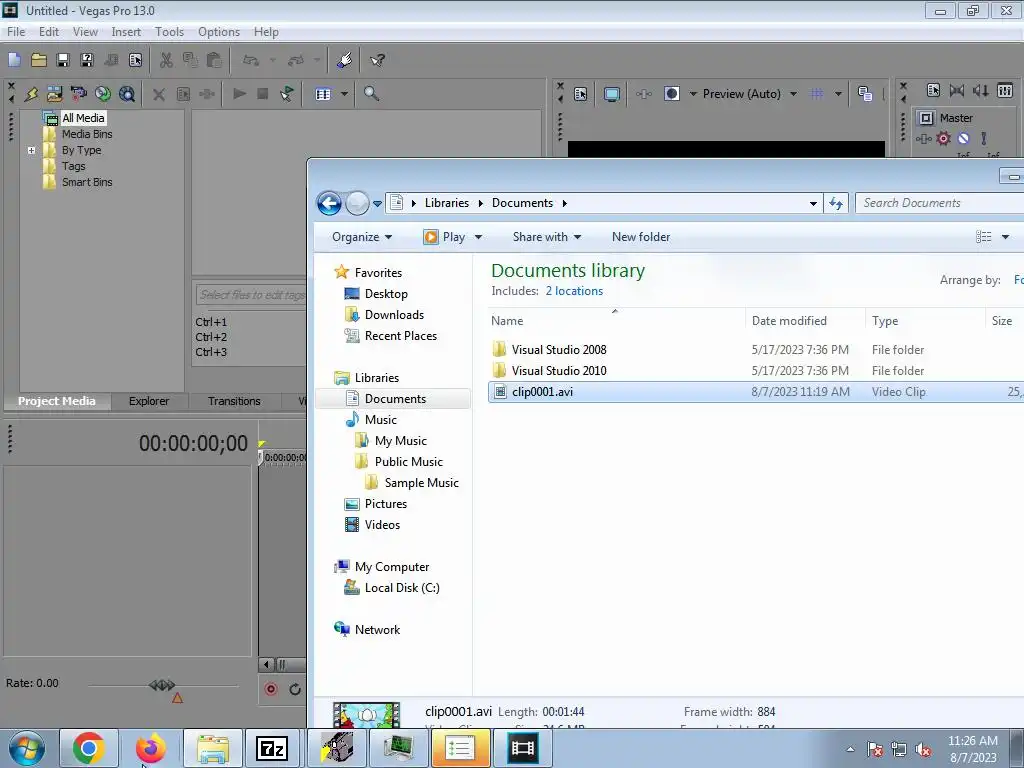Viewport: 1024px width, 768px height.
Task: Open the interactive tutorials hand icon
Action: (x=345, y=60)
